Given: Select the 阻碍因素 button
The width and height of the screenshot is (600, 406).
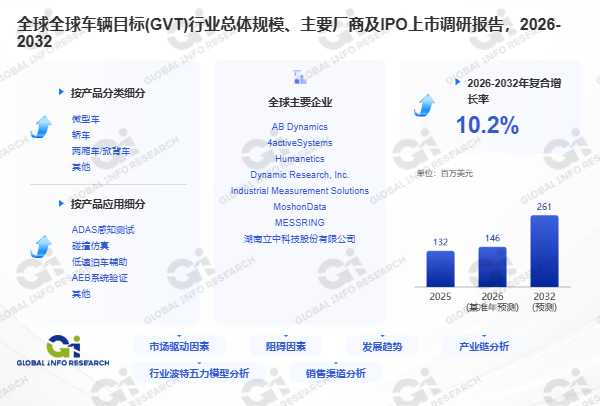Looking at the screenshot, I should pyautogui.click(x=286, y=346).
